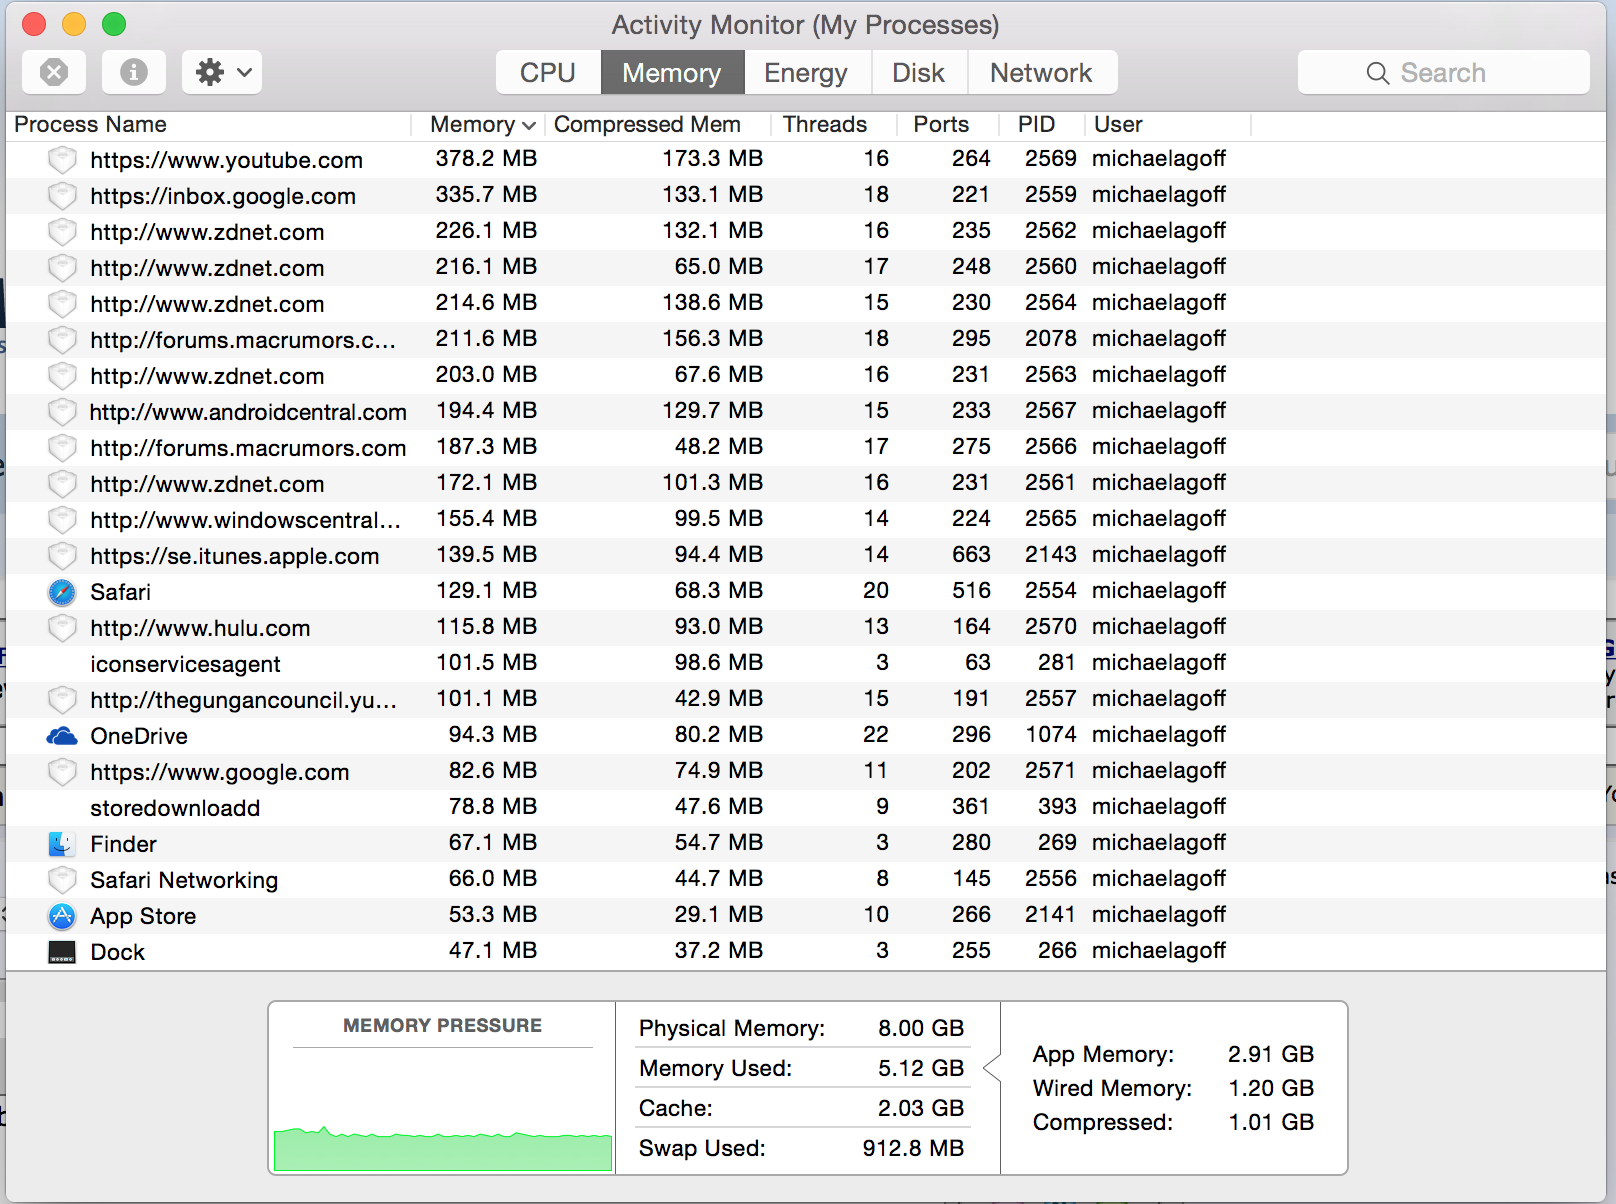Select the https://www.google.com process name

tap(220, 772)
